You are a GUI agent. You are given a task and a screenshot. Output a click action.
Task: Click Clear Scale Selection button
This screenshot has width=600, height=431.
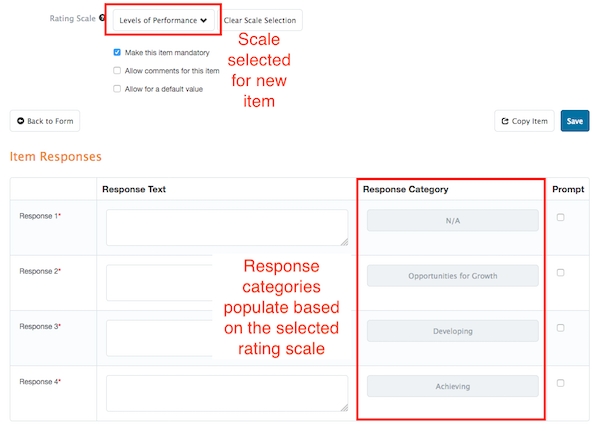[x=260, y=20]
